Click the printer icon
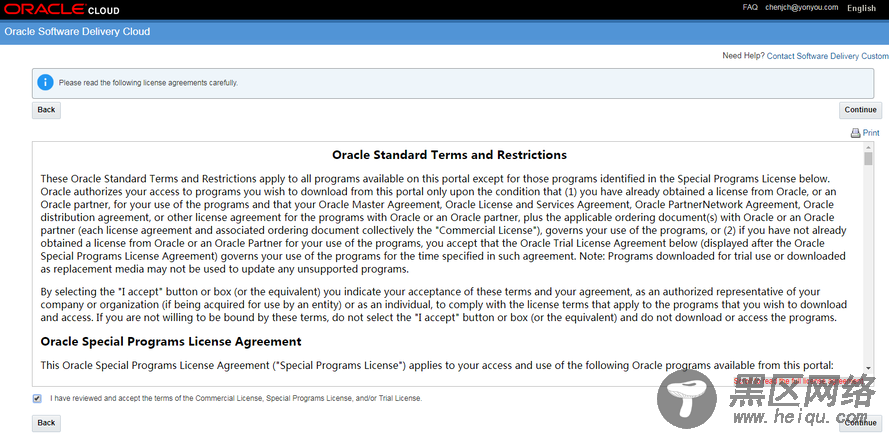The image size is (889, 434). [856, 133]
